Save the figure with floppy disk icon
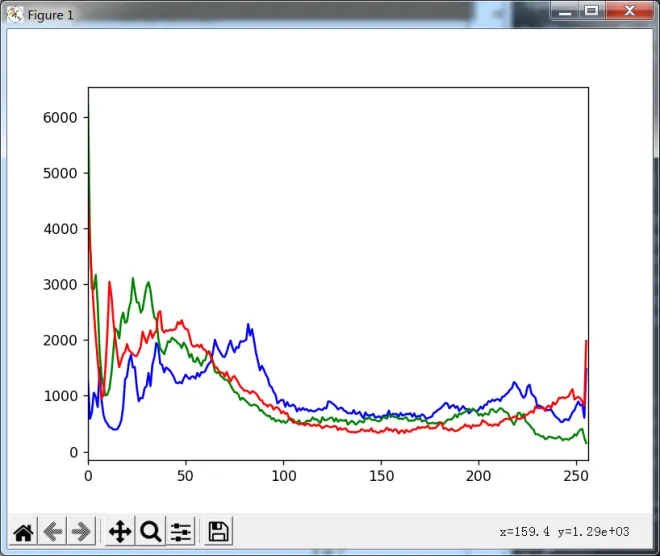This screenshot has height=556, width=660. point(219,531)
